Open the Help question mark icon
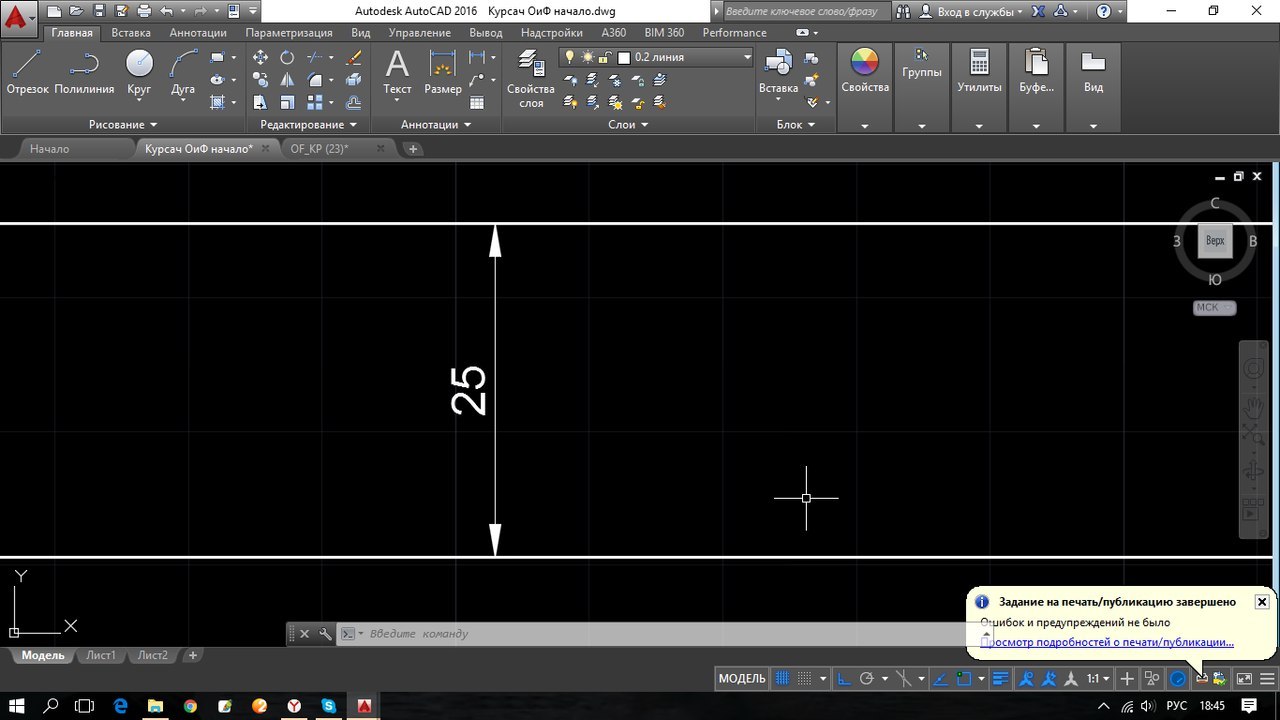This screenshot has height=720, width=1280. click(x=1103, y=12)
